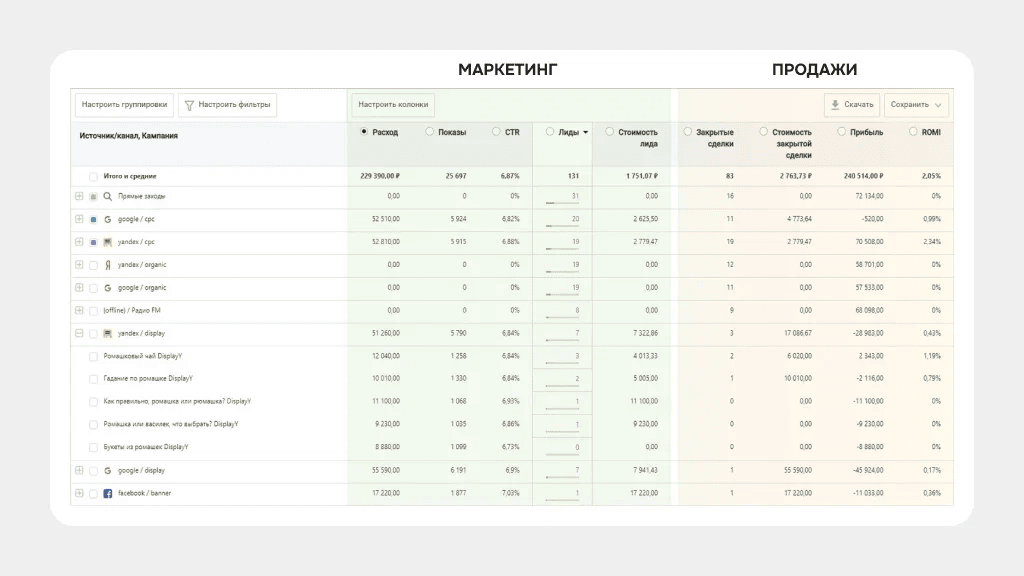Image resolution: width=1024 pixels, height=576 pixels.
Task: Click the Настроить колонки button
Action: coord(393,104)
